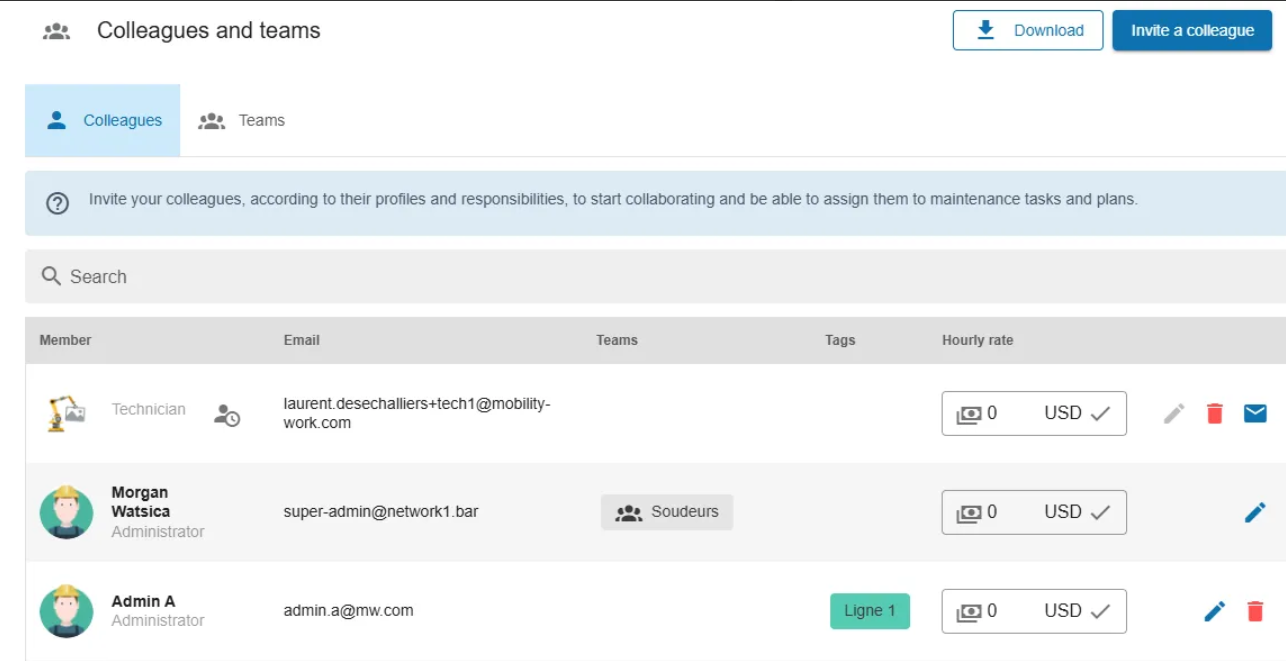Click the search magnifier icon

click(51, 276)
